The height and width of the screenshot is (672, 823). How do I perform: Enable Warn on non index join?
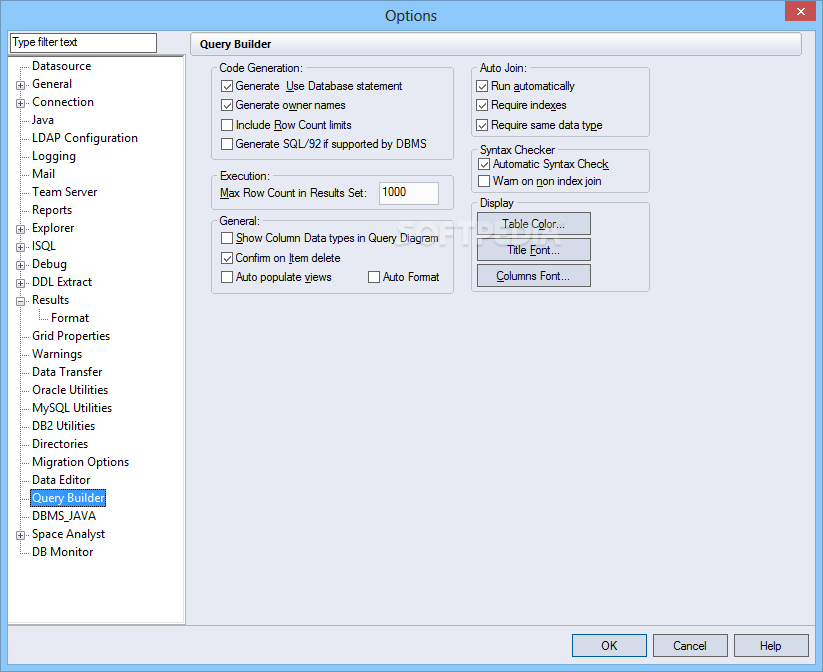(484, 181)
